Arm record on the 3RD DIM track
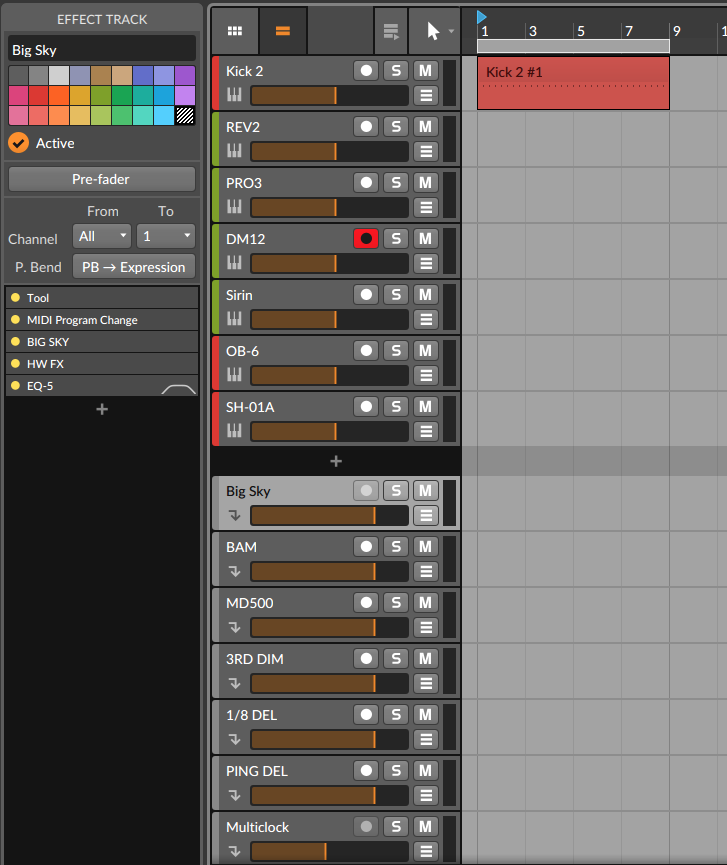727x865 pixels. pyautogui.click(x=366, y=659)
